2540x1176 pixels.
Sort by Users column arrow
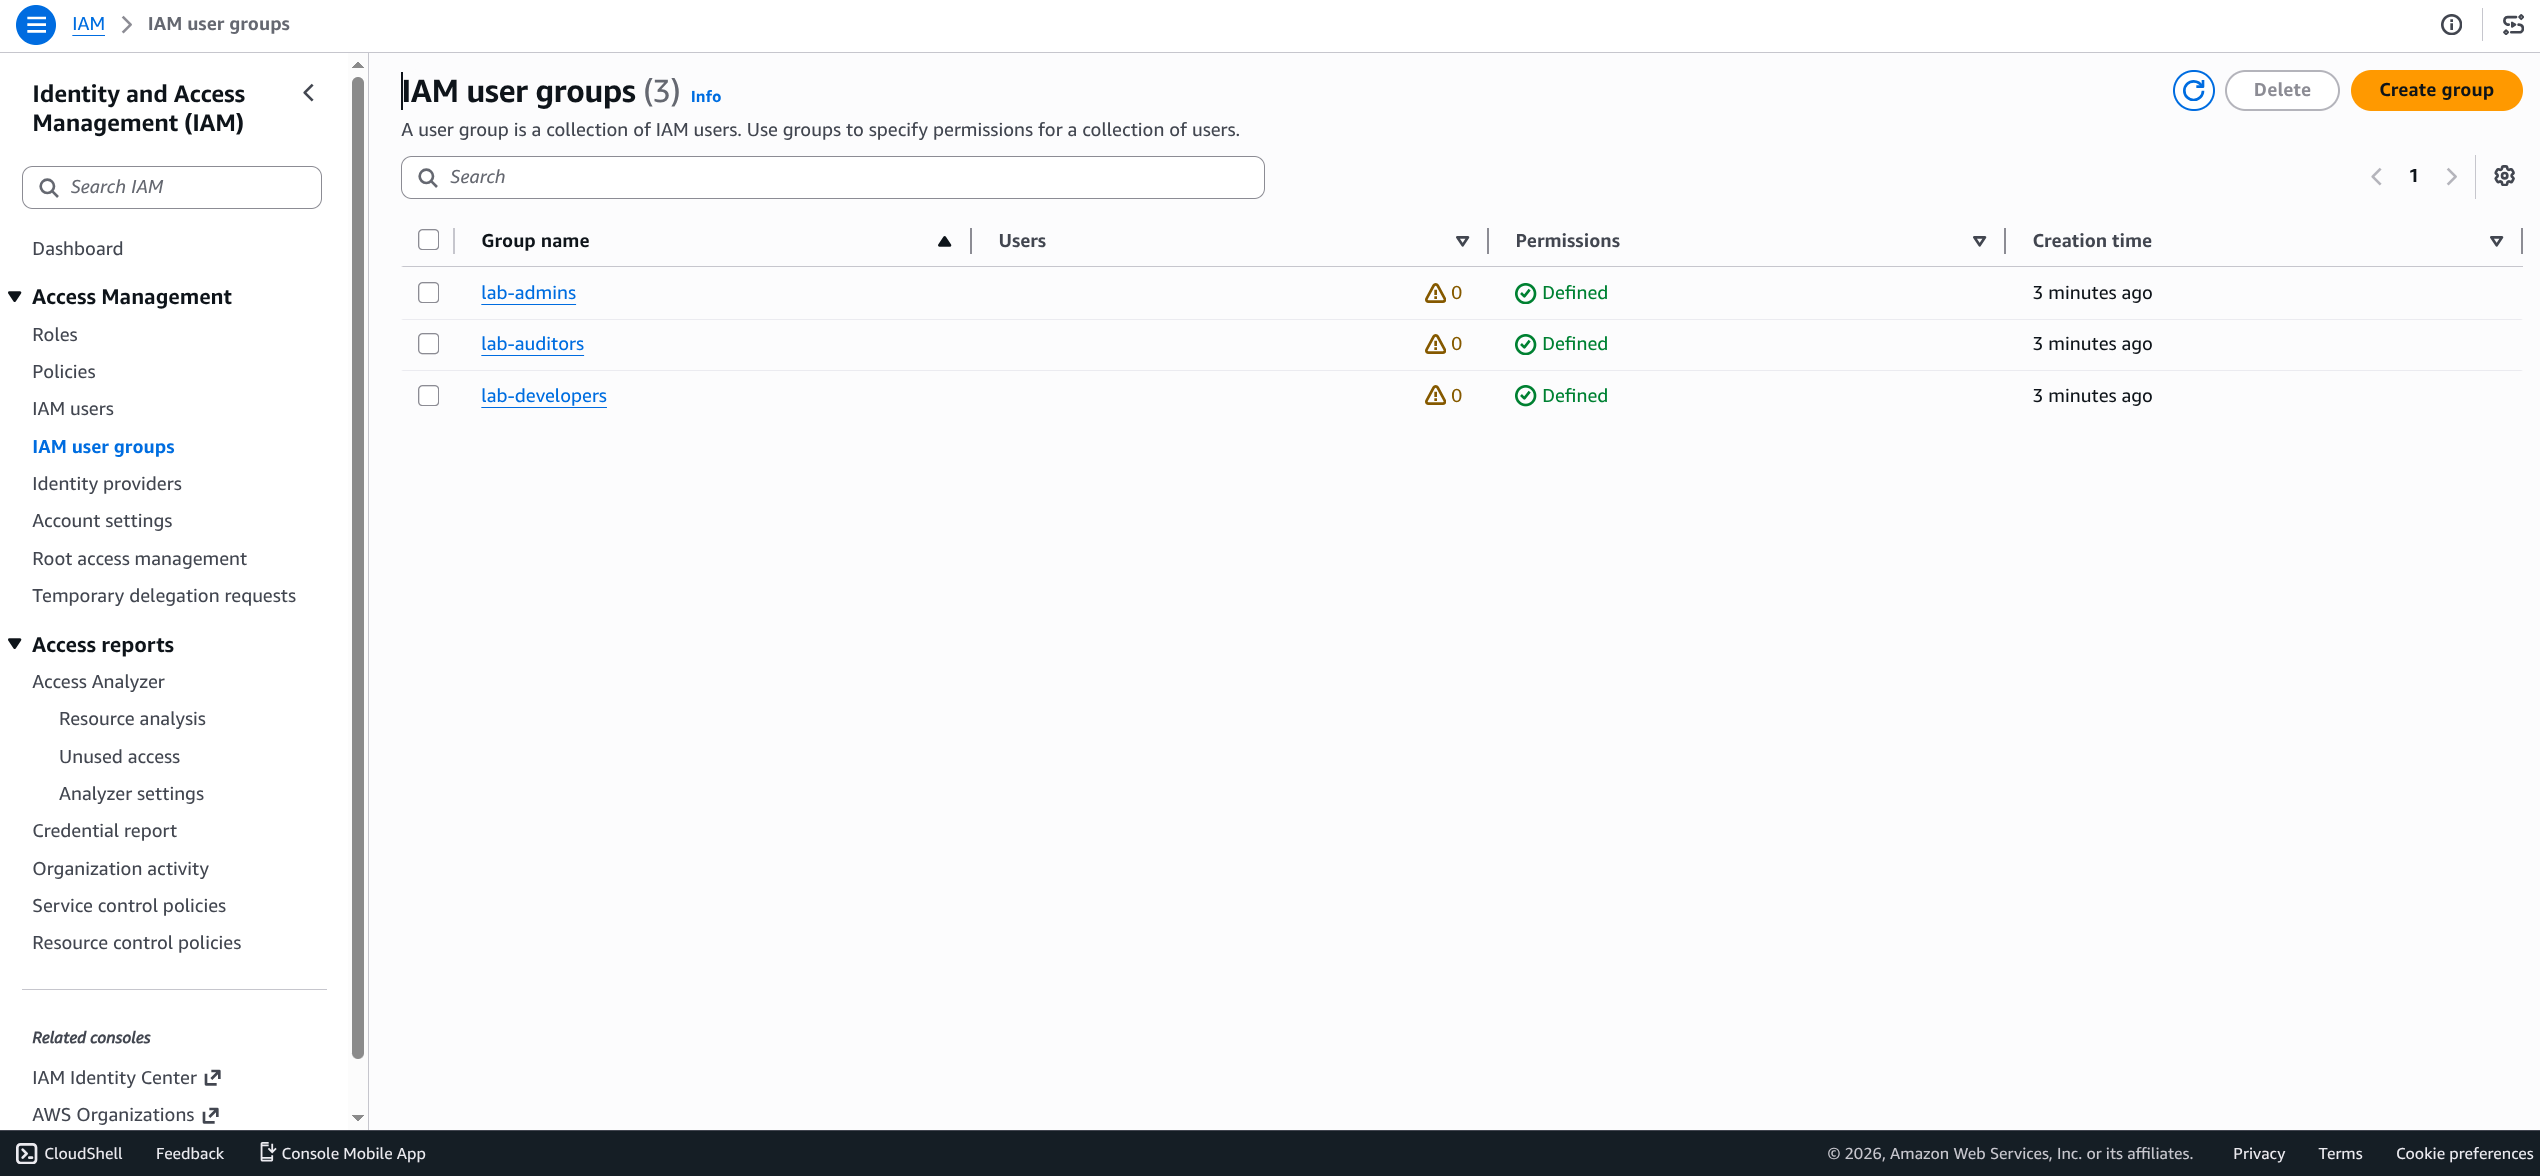[1462, 241]
